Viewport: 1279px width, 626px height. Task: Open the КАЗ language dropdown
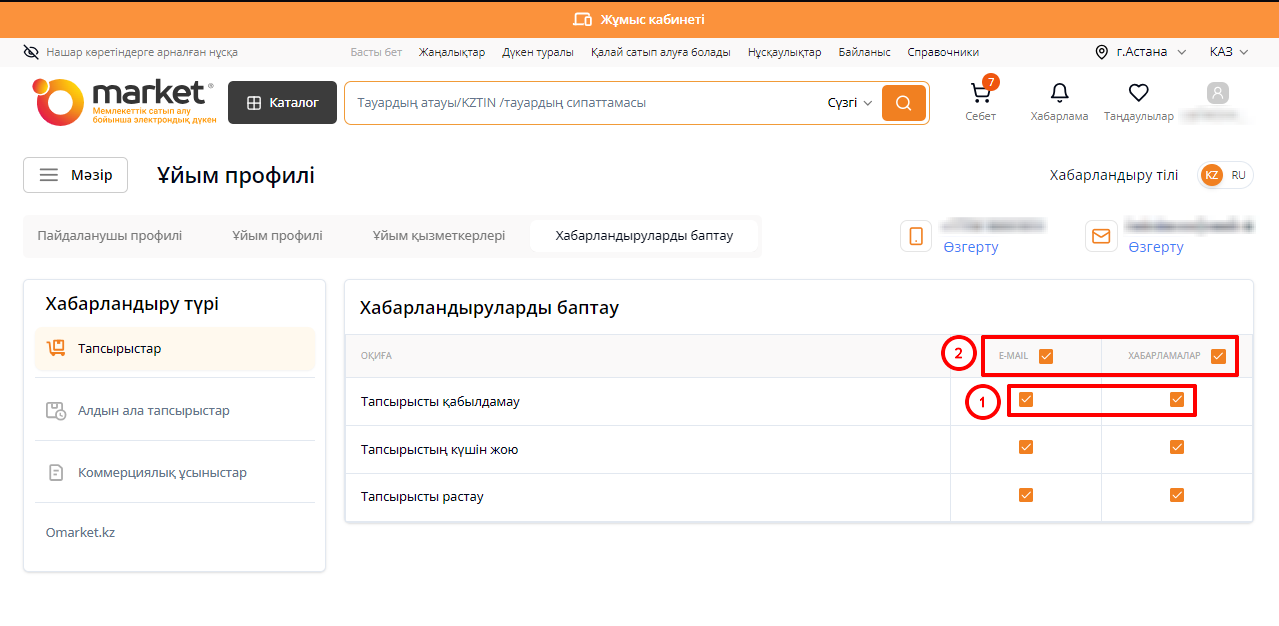click(x=1228, y=52)
